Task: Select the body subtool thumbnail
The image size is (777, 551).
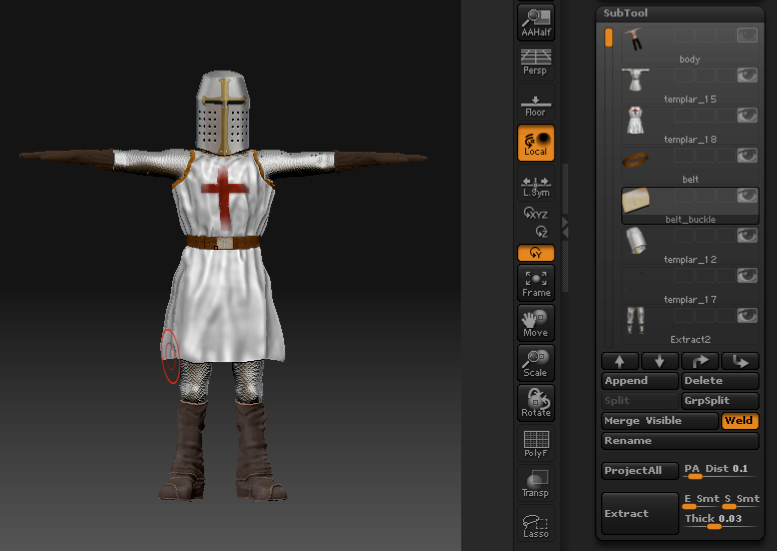Action: tap(635, 39)
